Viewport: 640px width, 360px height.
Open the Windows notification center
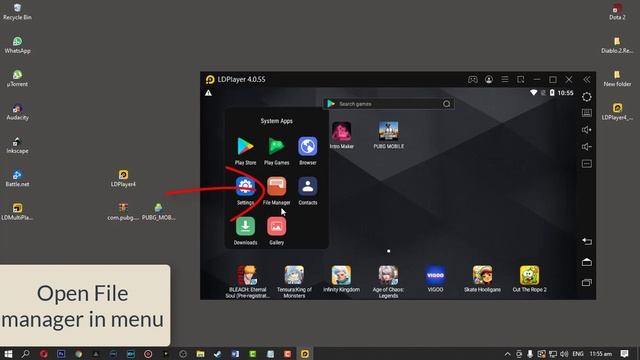point(624,353)
